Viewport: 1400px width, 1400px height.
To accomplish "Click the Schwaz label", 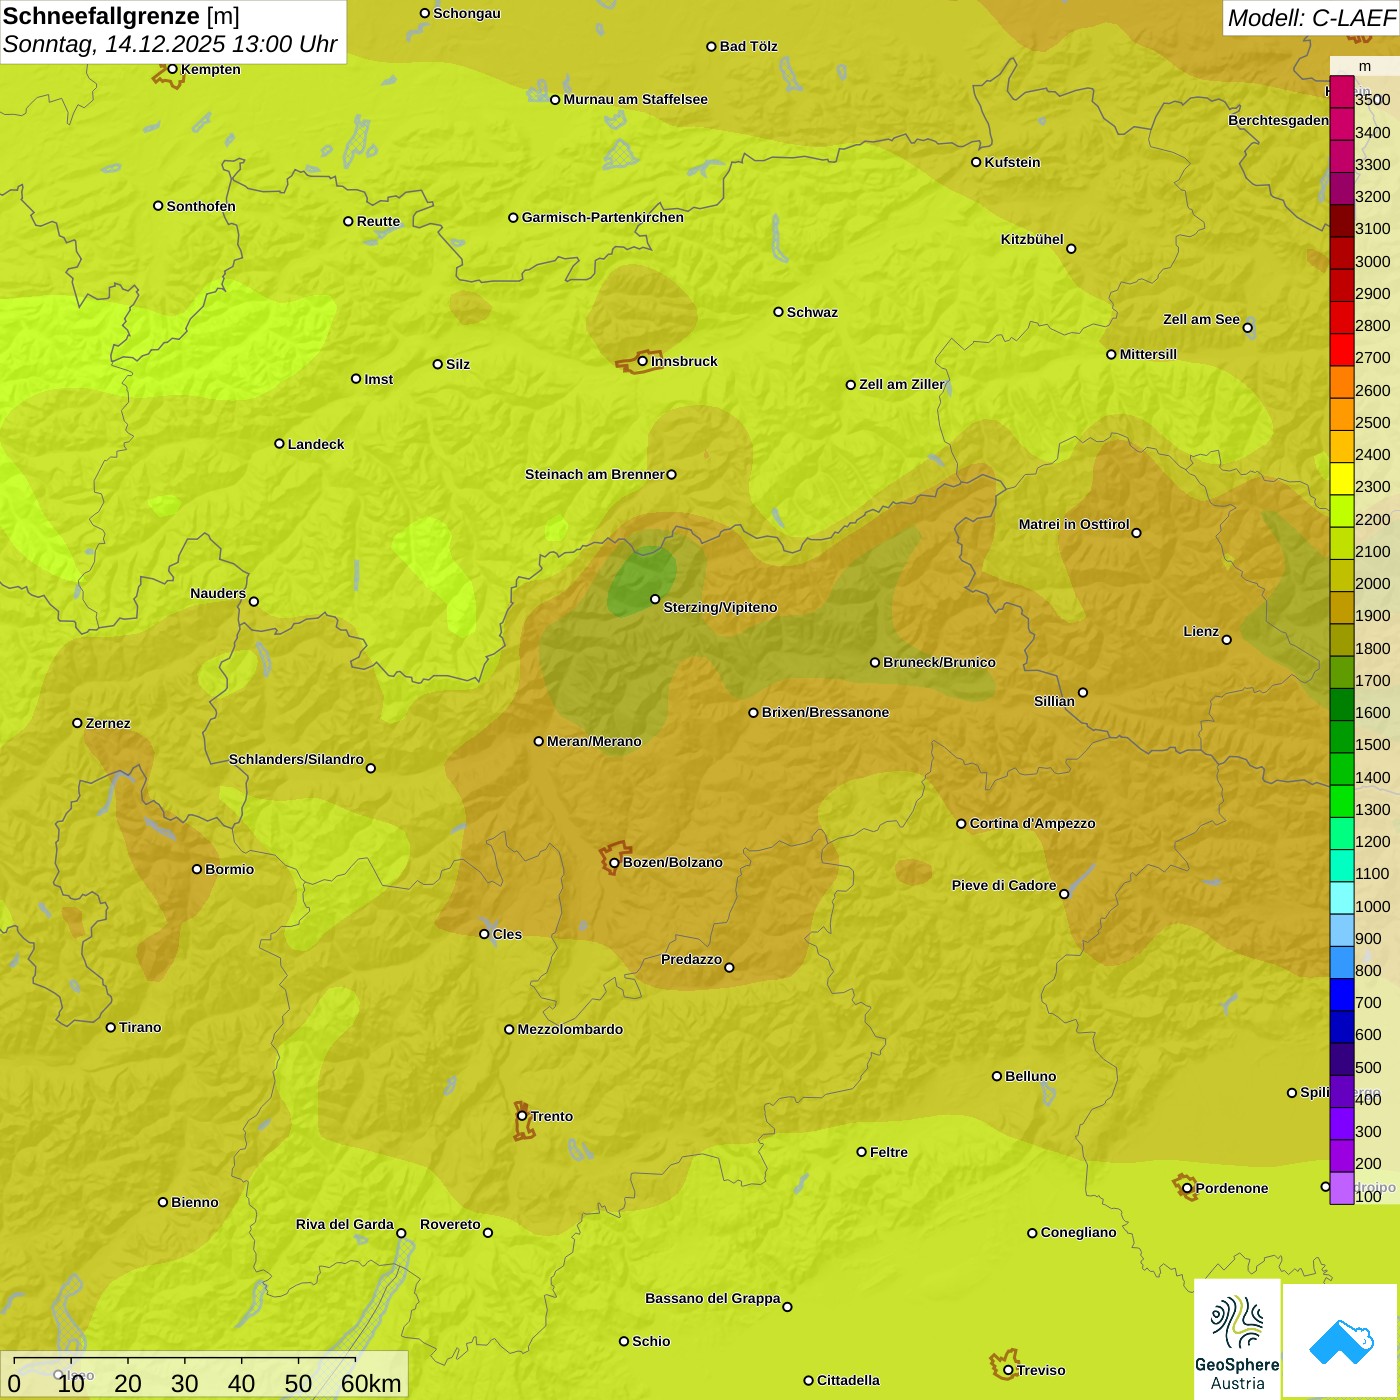I will click(x=812, y=312).
